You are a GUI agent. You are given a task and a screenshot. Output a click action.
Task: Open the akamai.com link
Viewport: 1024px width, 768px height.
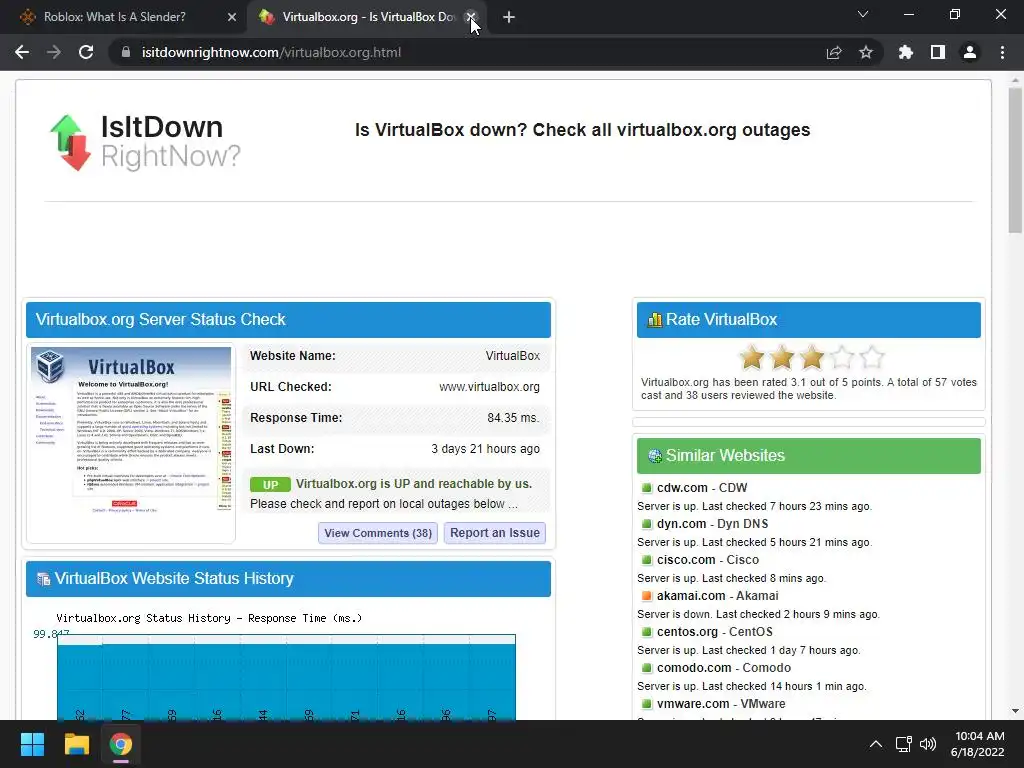coord(691,596)
